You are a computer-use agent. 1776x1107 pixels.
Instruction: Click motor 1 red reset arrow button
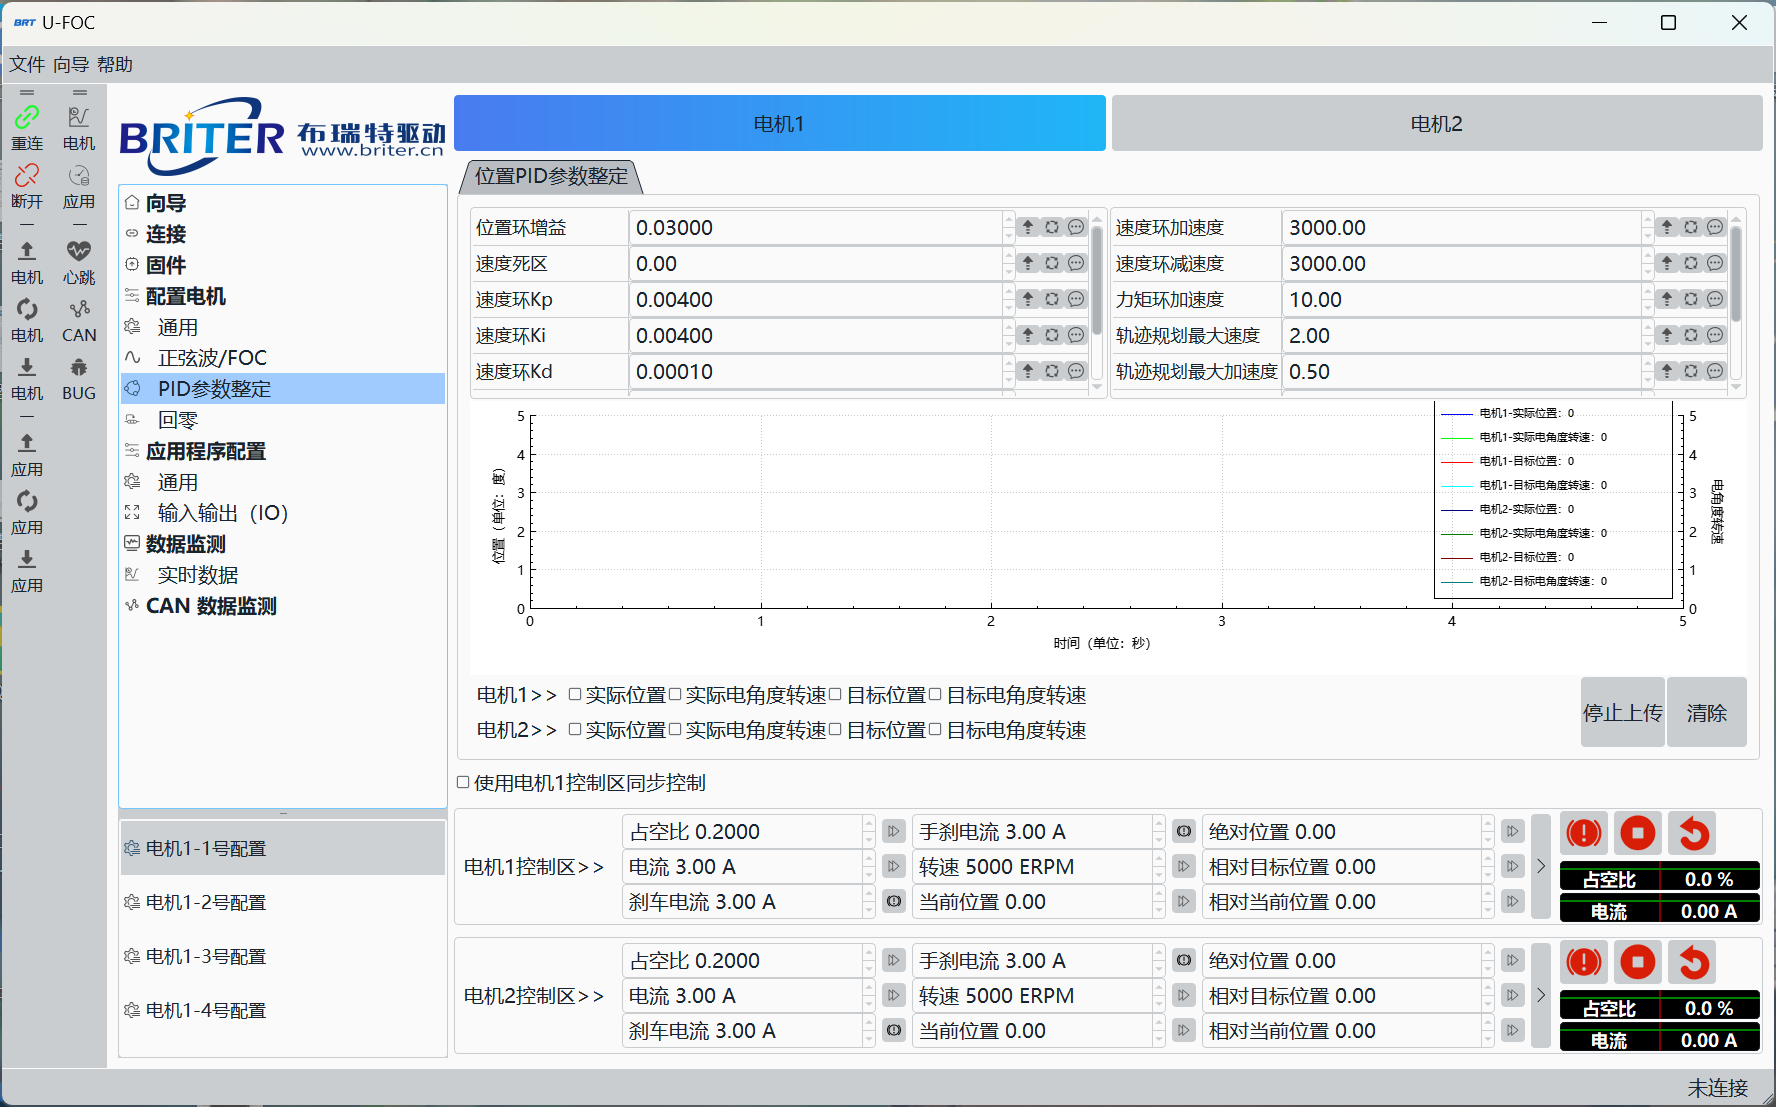coord(1693,832)
